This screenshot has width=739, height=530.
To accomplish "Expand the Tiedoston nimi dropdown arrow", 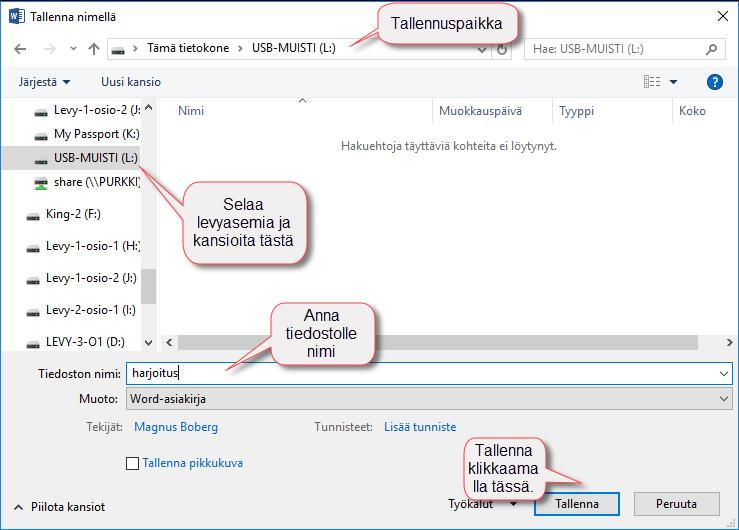I will click(x=724, y=374).
